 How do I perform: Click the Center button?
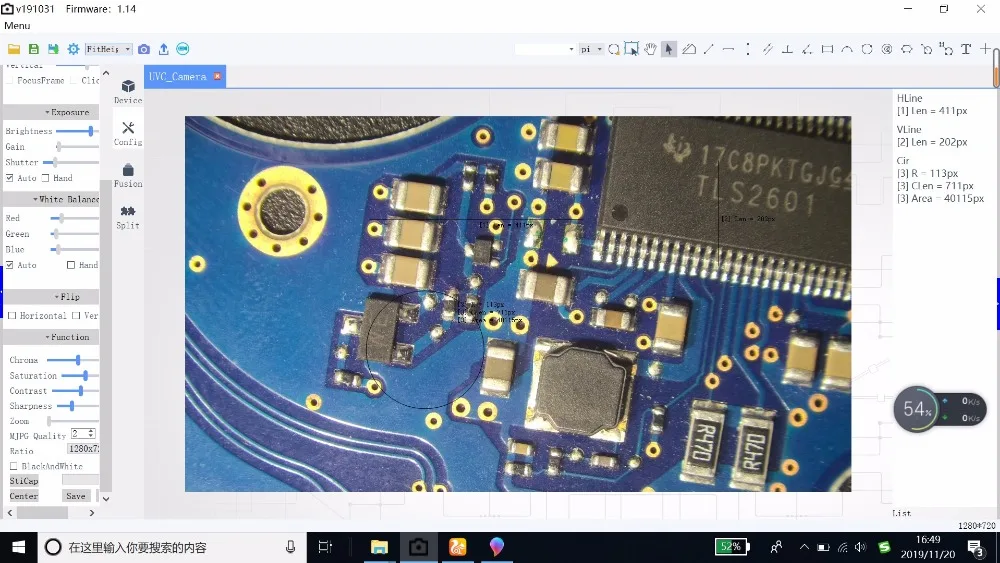point(24,496)
